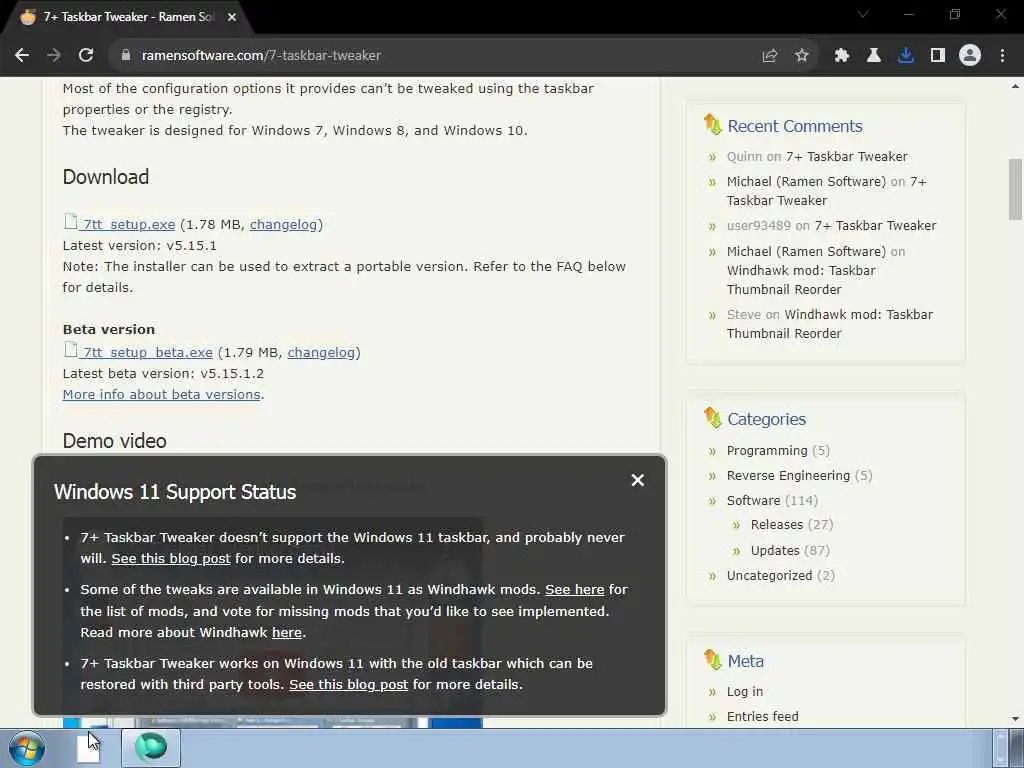1024x768 pixels.
Task: Click the Log in link
Action: [x=744, y=692]
